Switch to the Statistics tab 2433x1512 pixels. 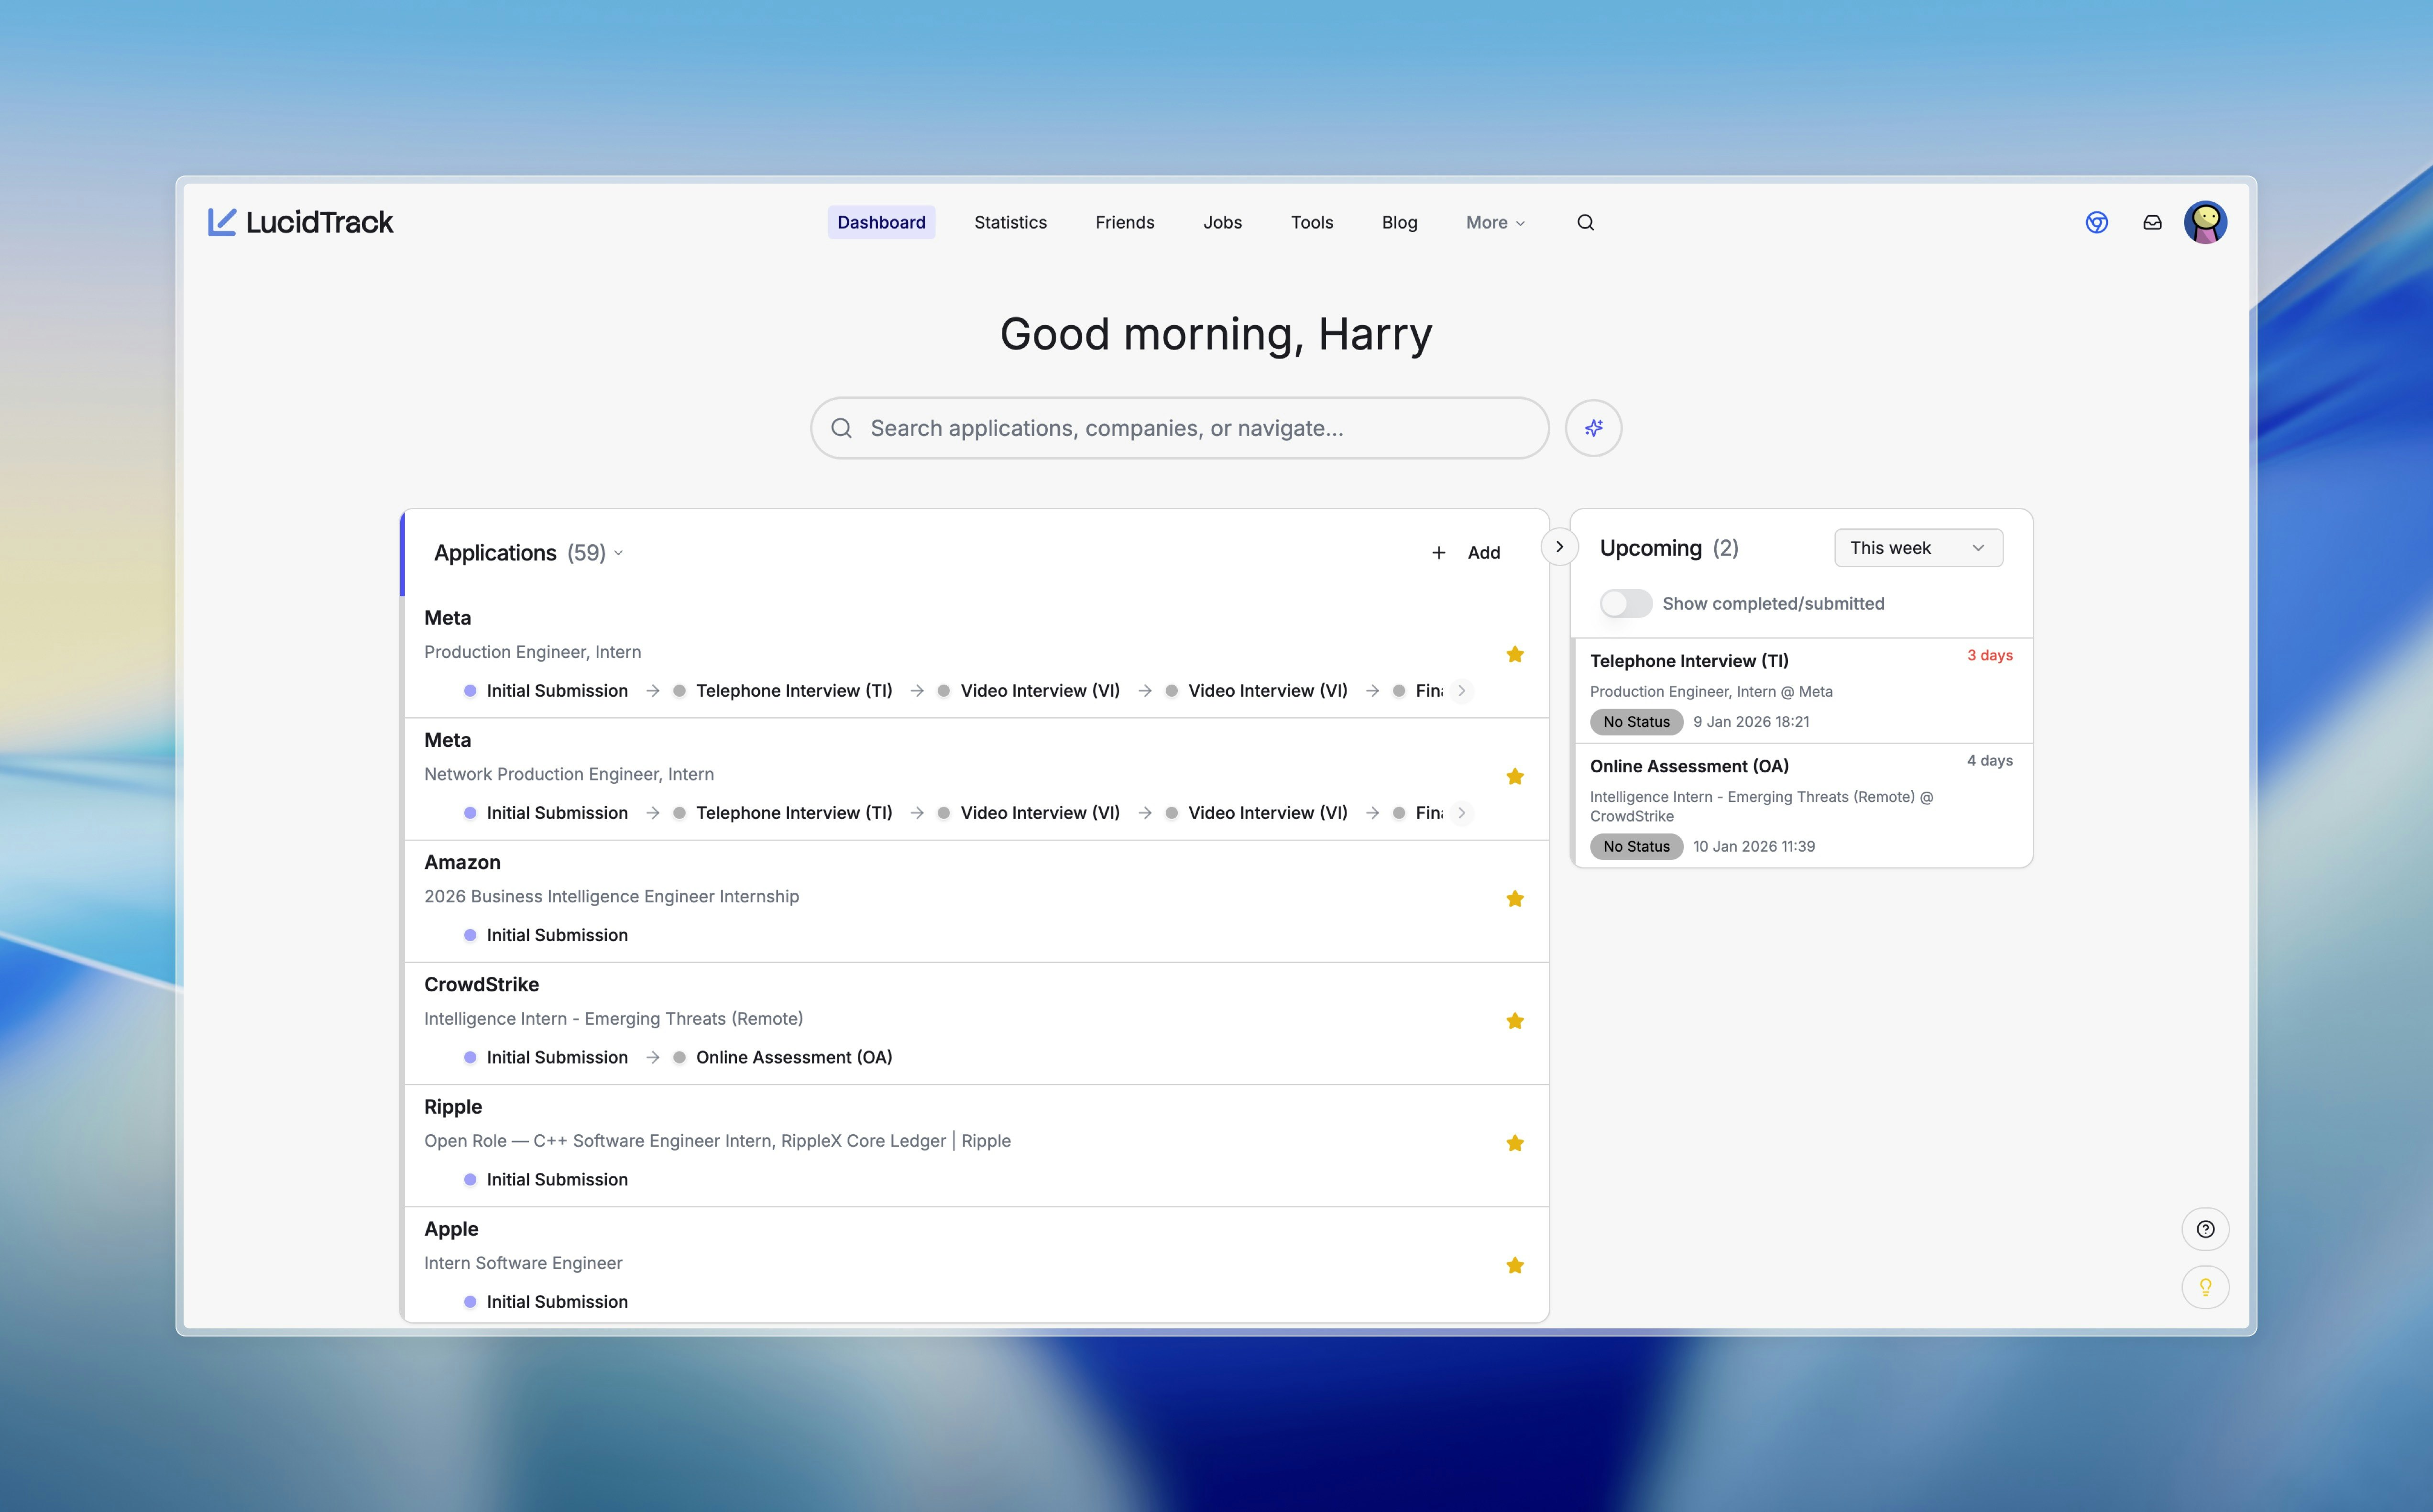[x=1010, y=222]
